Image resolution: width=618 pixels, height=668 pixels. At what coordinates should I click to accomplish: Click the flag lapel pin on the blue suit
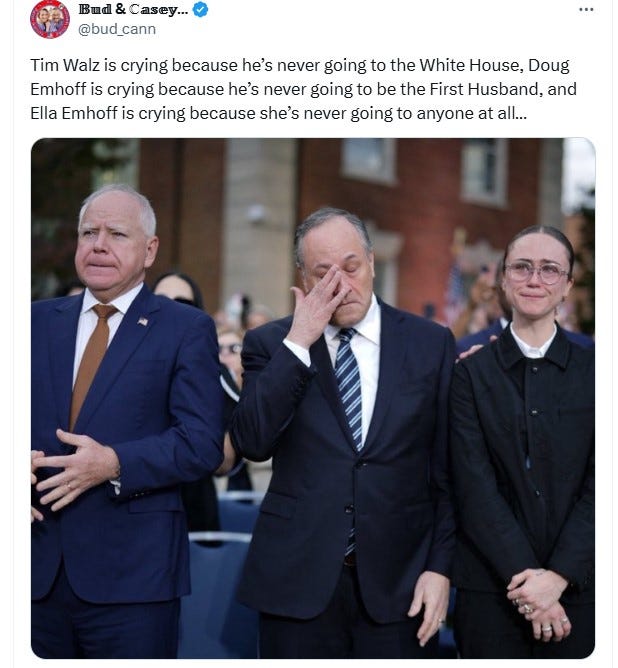point(143,321)
